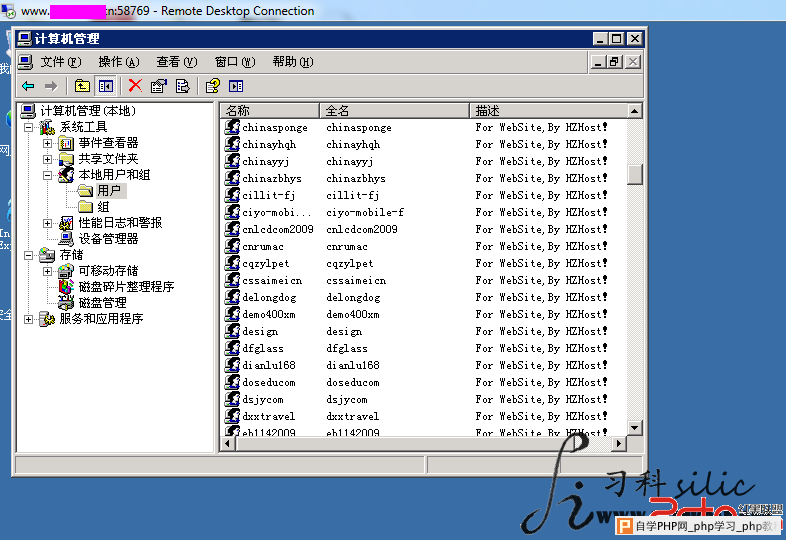
Task: Click the chinayhqh user icon
Action: coord(232,144)
